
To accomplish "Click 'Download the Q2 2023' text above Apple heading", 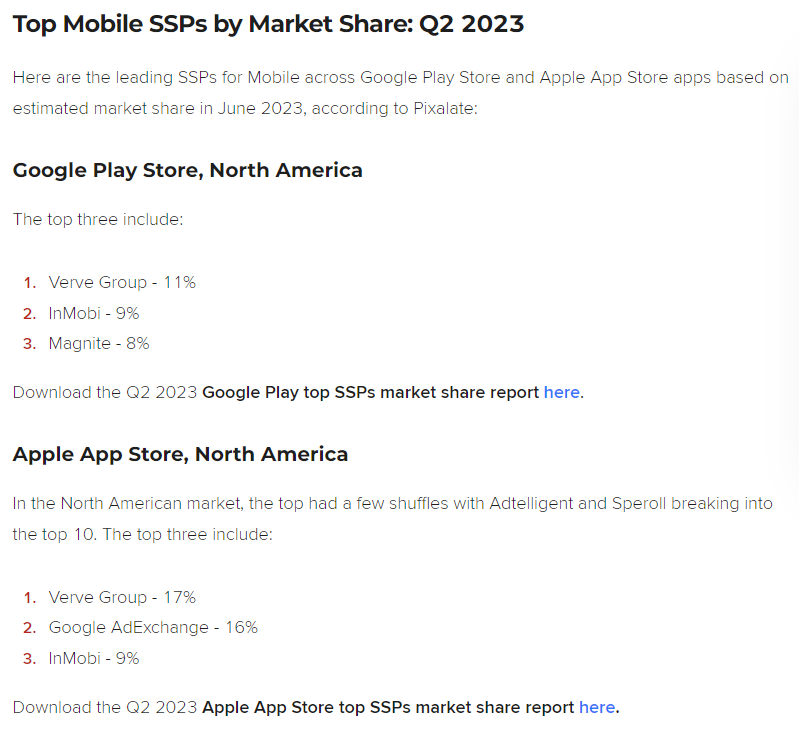I will click(x=105, y=392).
